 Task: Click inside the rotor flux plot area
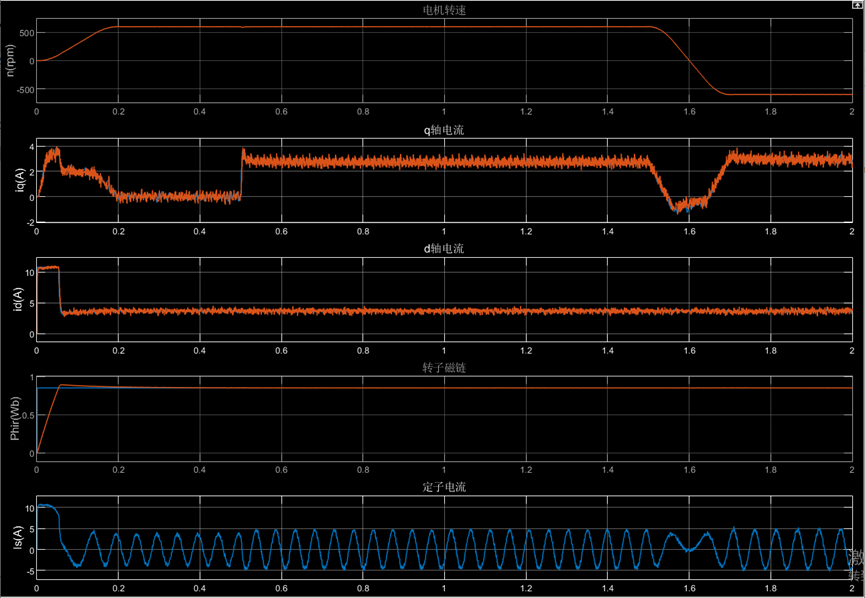[444, 418]
